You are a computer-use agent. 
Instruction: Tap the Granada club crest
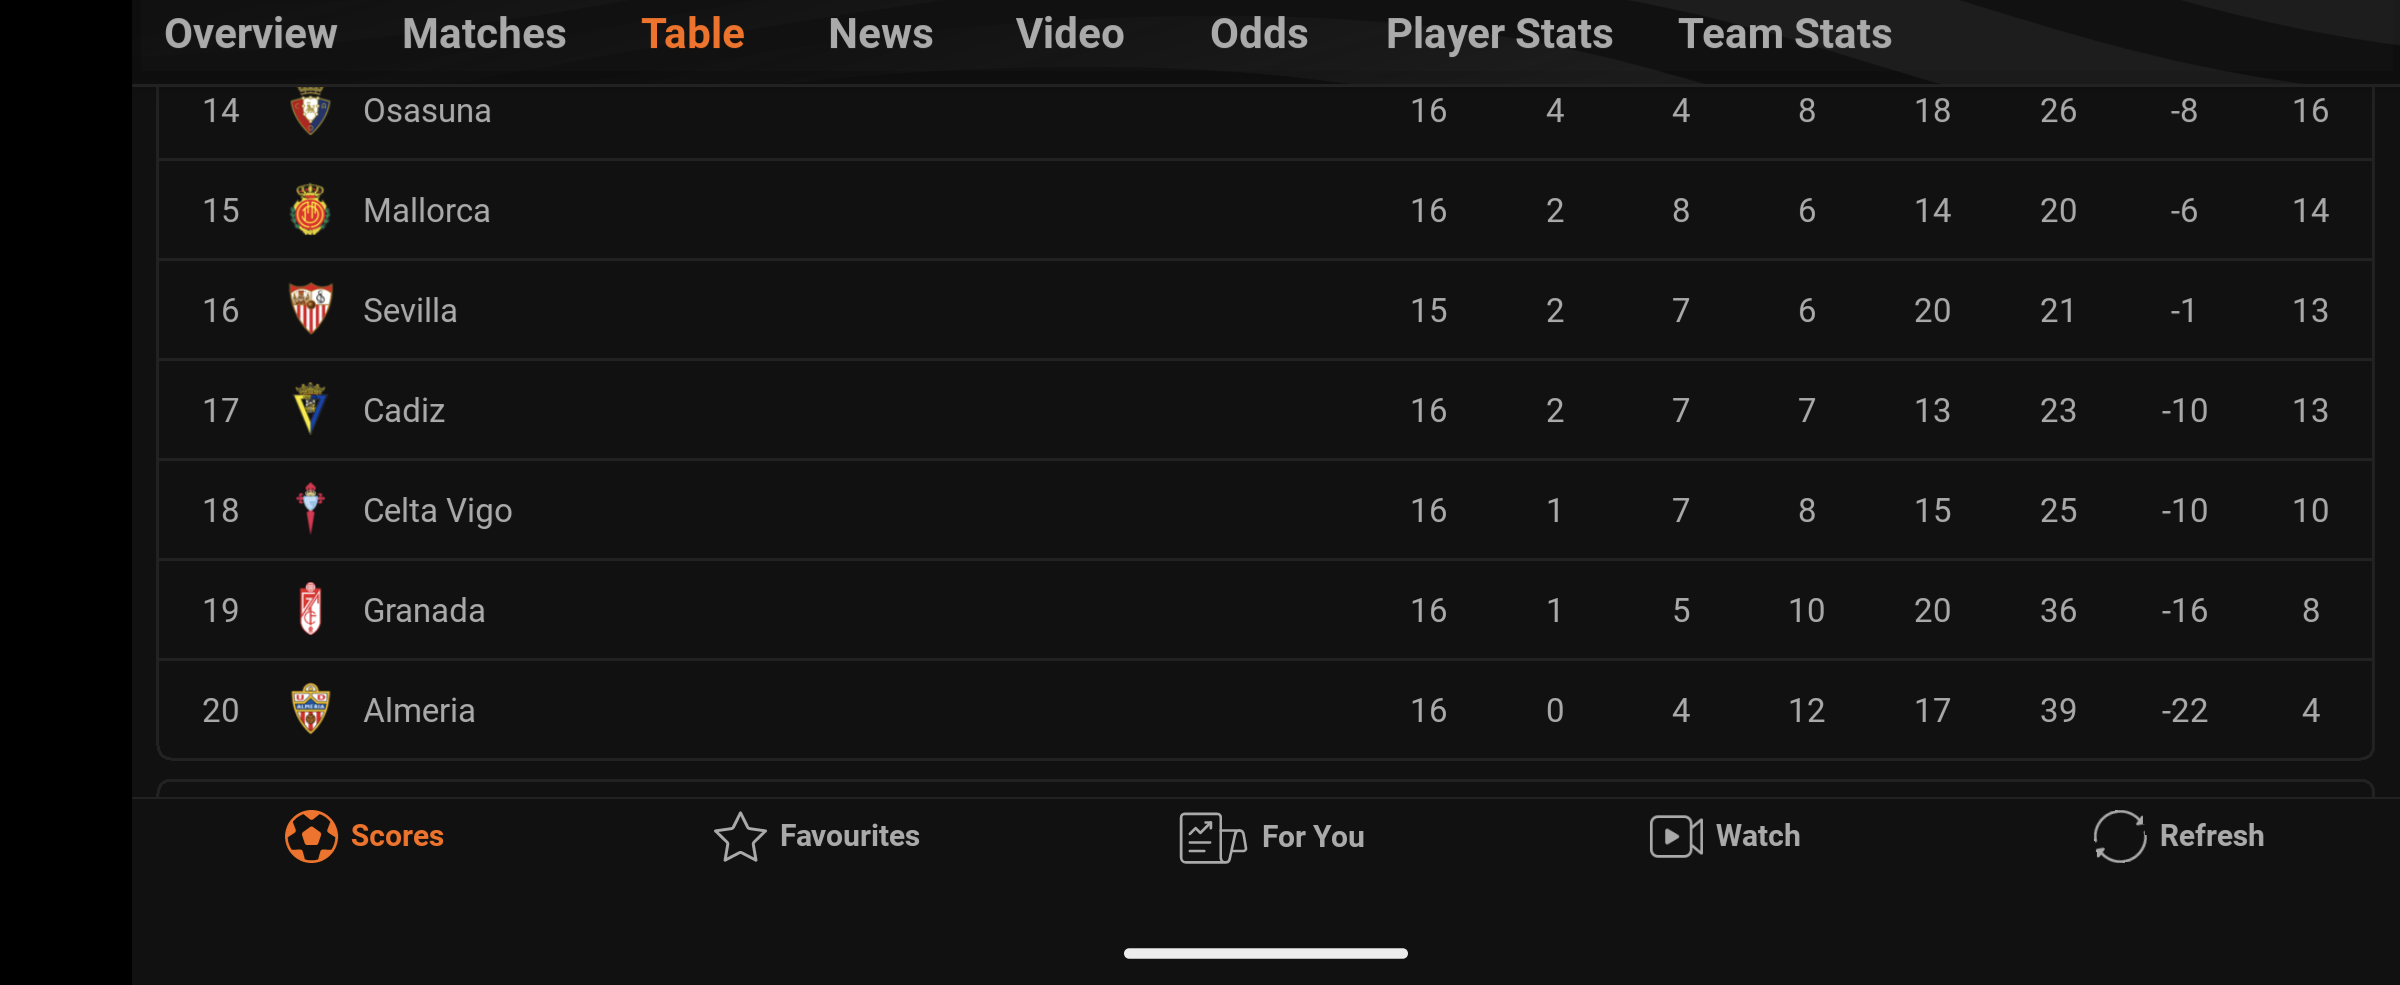coord(310,609)
